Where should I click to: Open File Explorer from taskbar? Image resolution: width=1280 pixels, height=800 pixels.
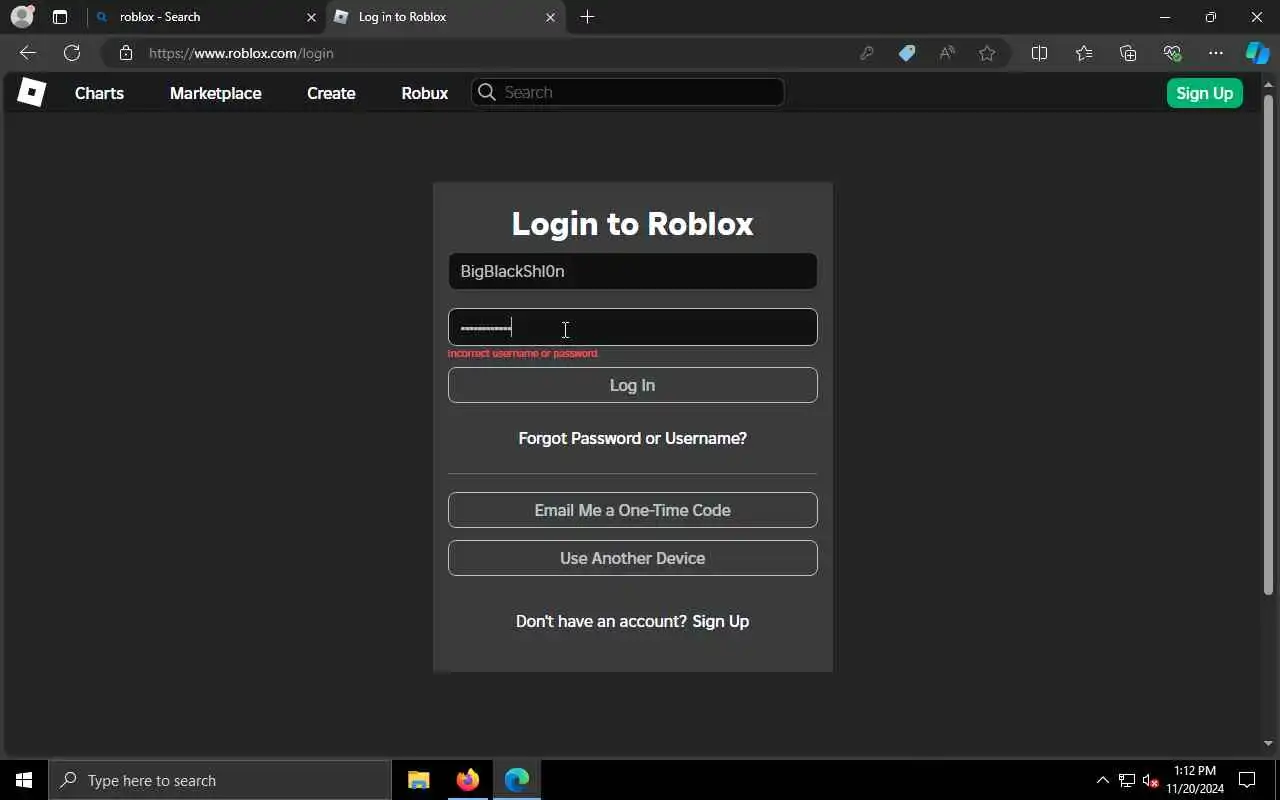pos(419,780)
